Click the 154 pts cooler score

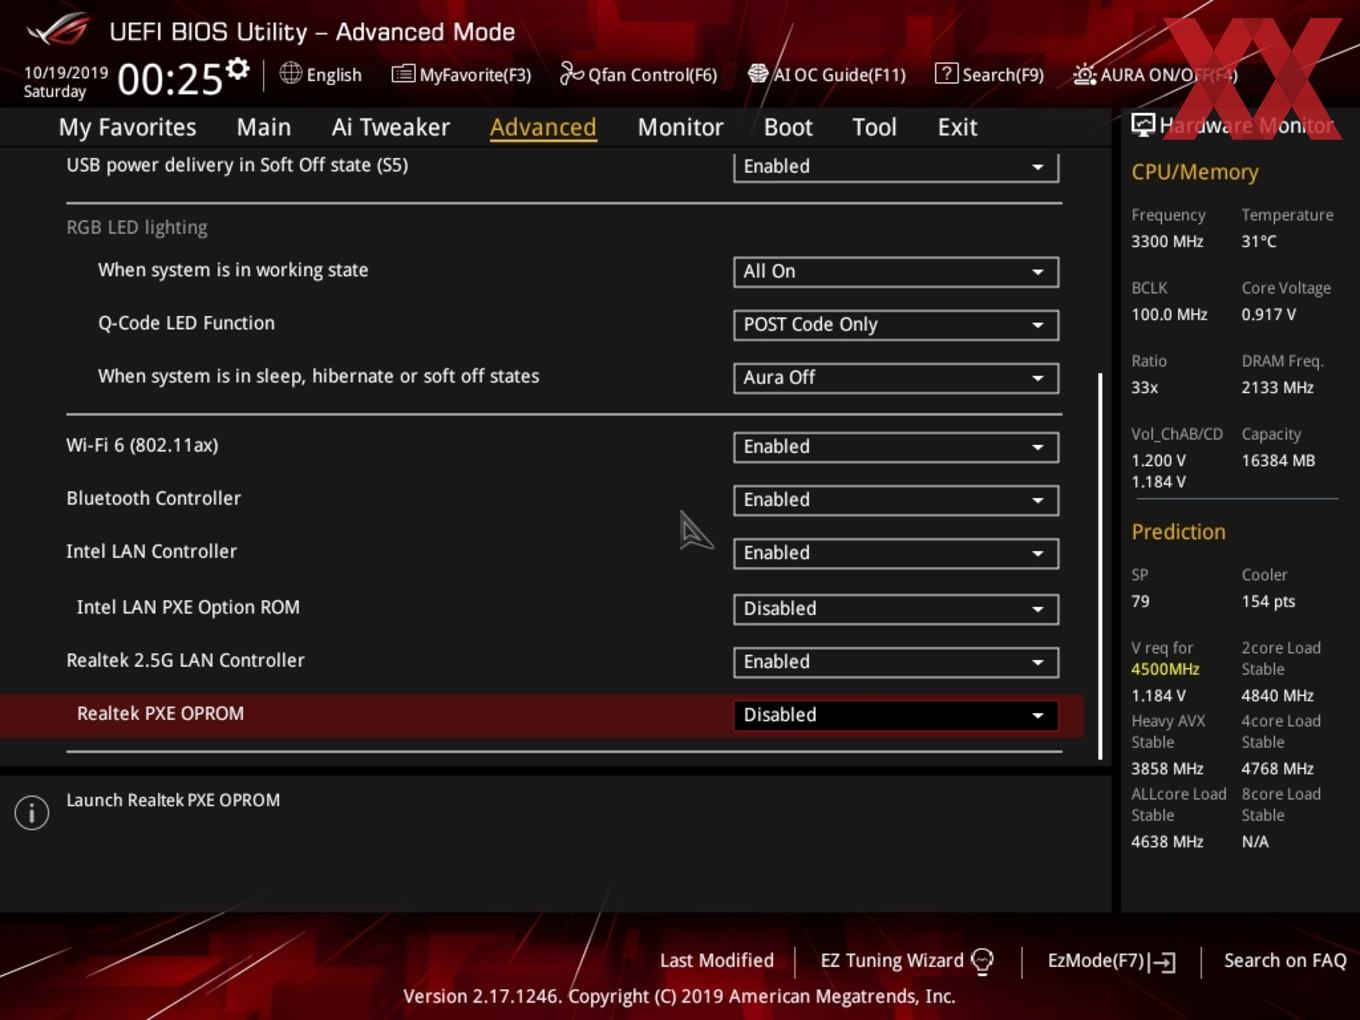click(x=1268, y=601)
